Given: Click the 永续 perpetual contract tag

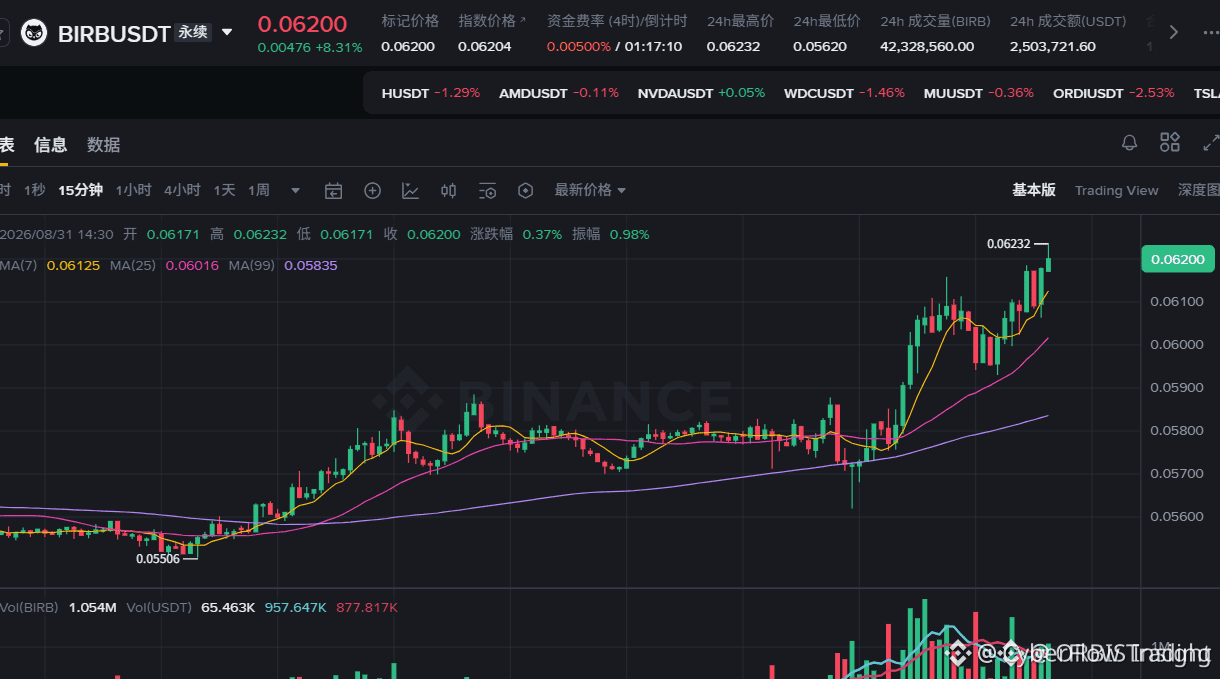Looking at the screenshot, I should point(193,32).
